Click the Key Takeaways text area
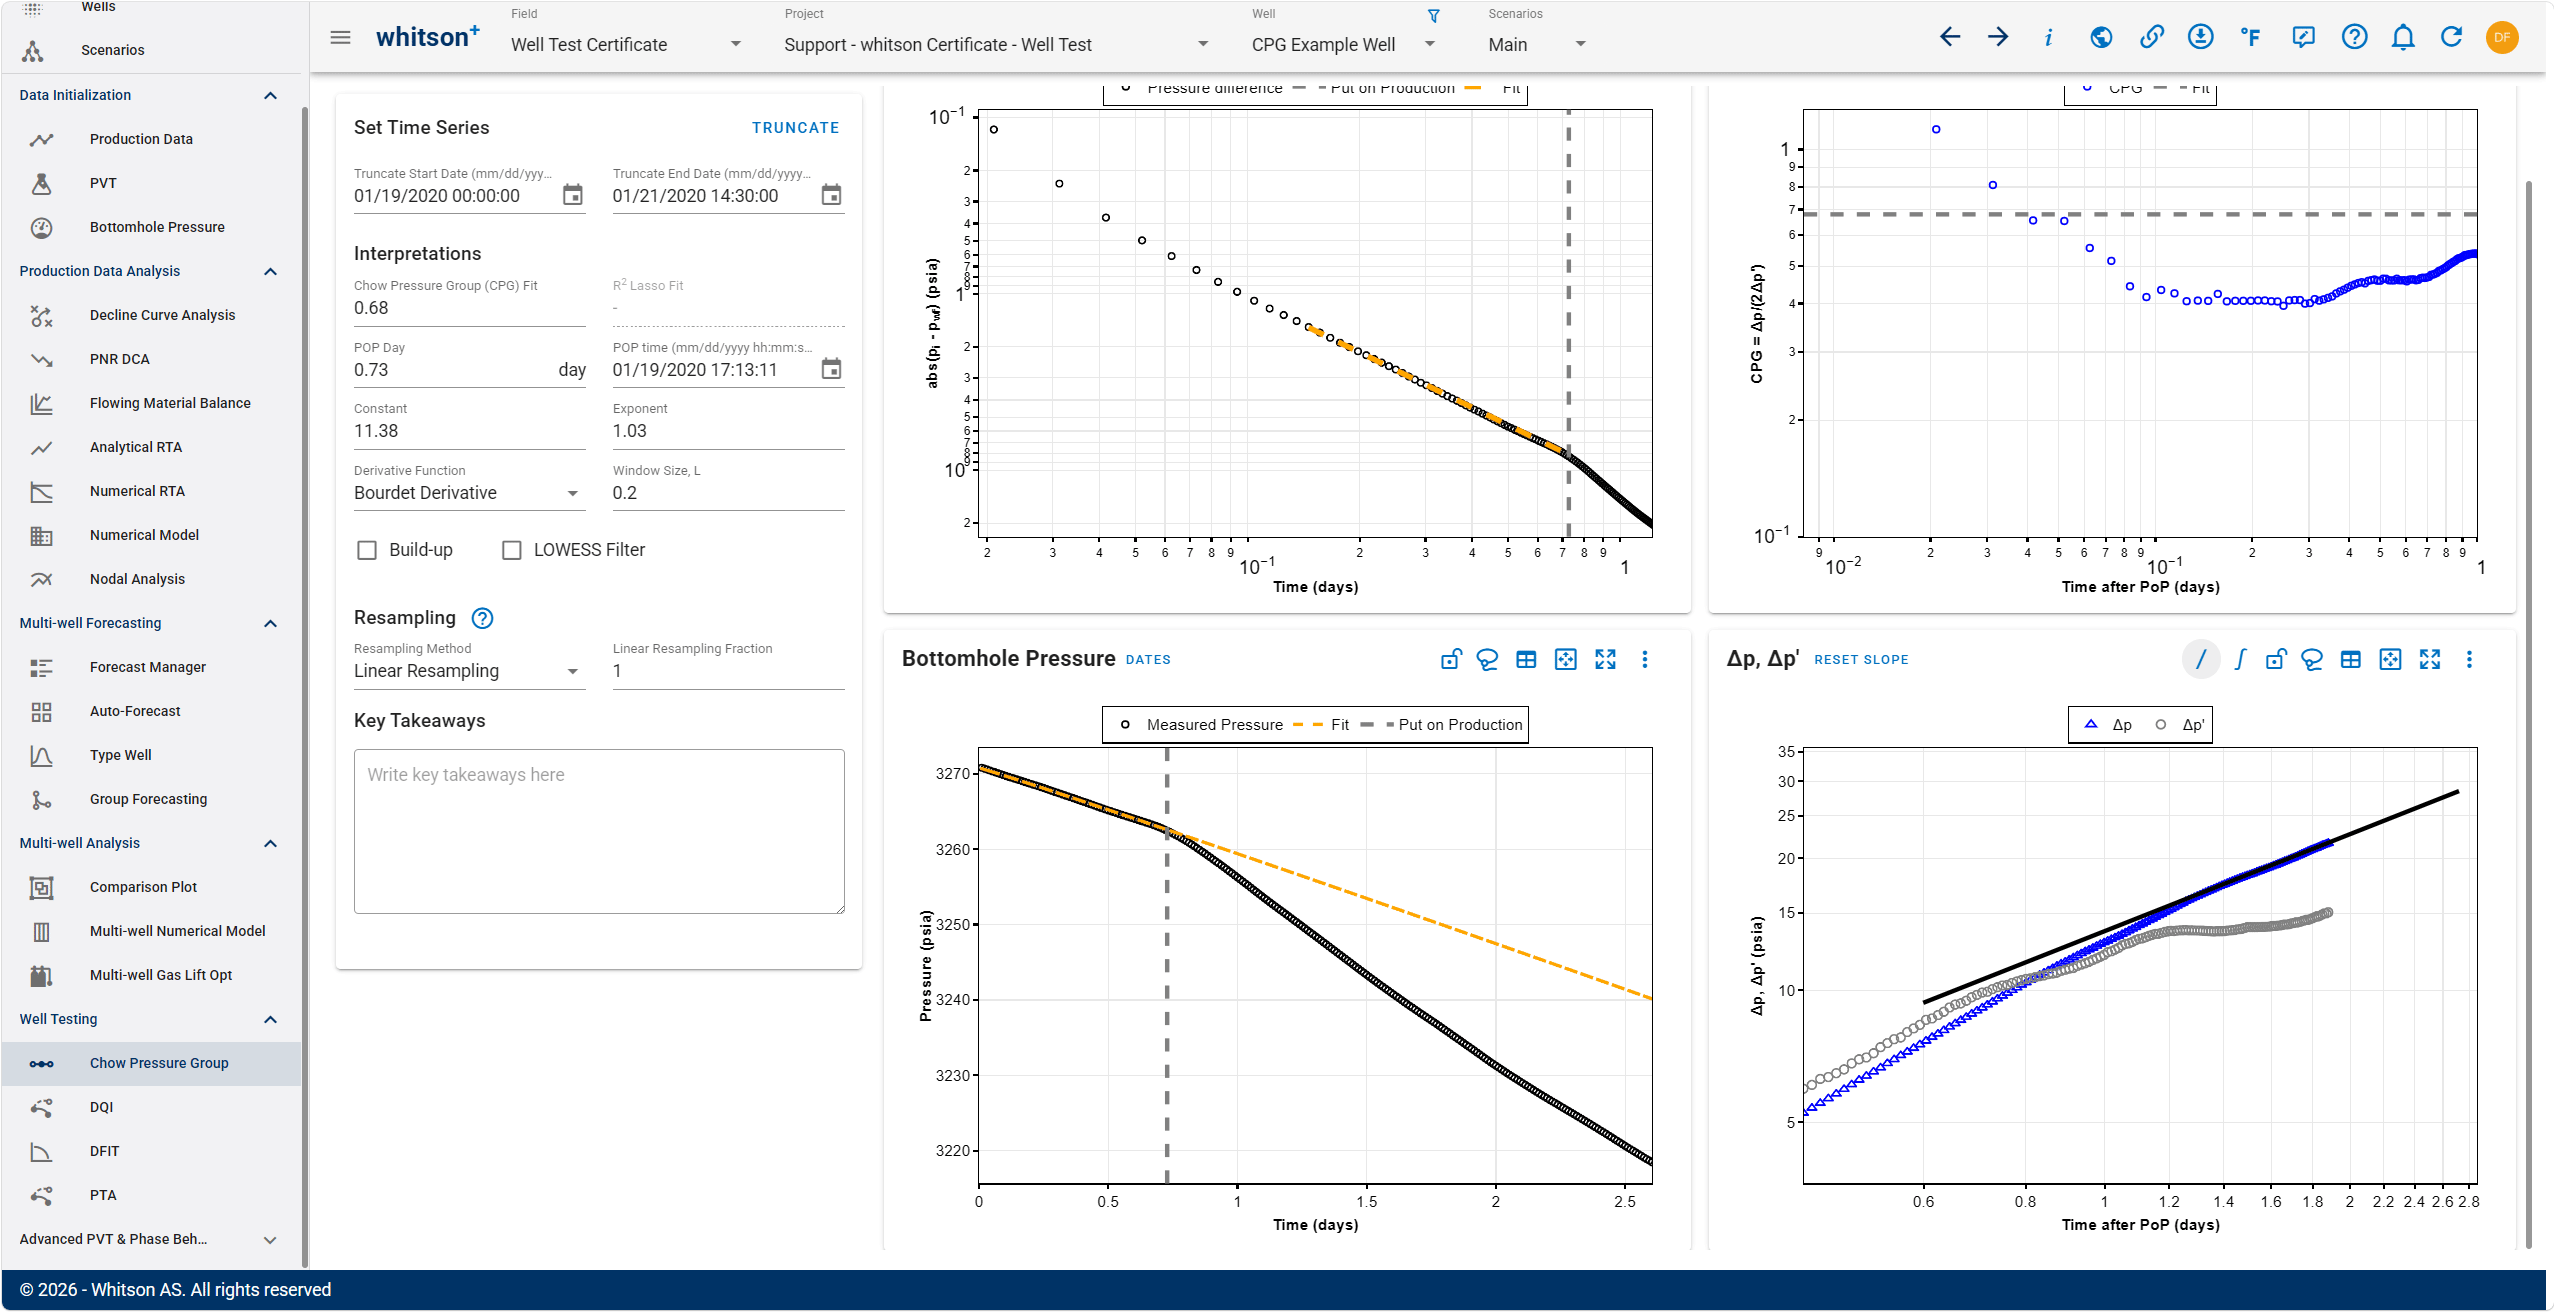Screen dimensions: 2554x1312 [599, 831]
